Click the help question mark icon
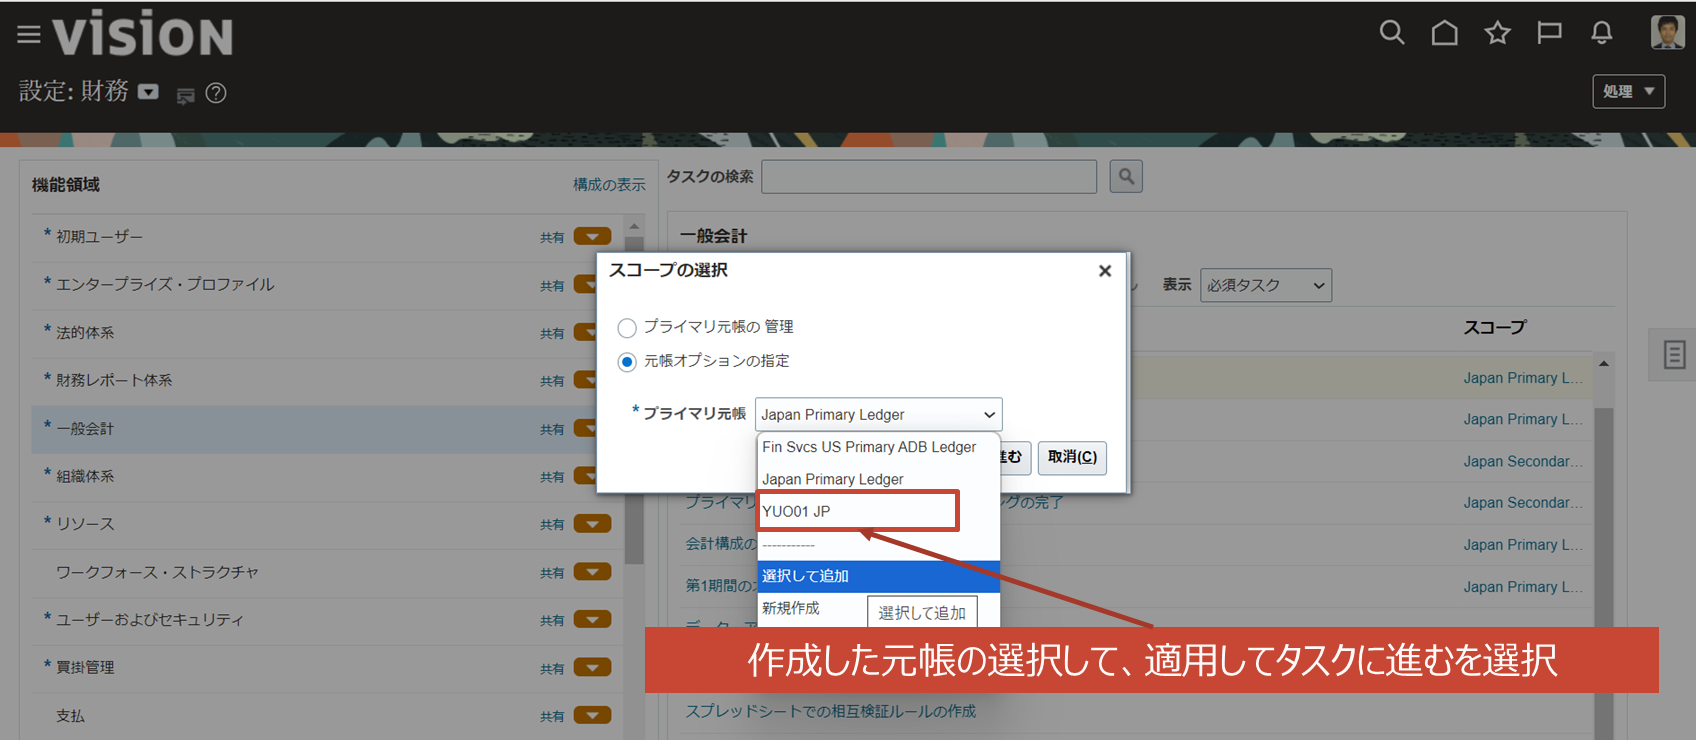1696x740 pixels. click(x=216, y=93)
